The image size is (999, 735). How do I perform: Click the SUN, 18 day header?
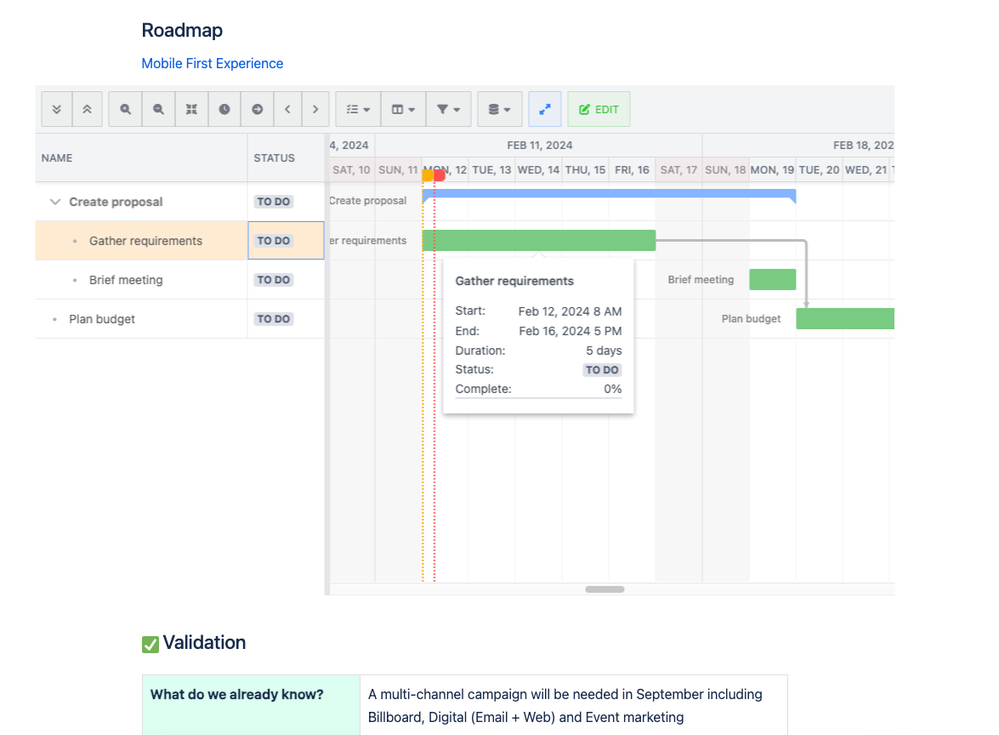pos(725,170)
